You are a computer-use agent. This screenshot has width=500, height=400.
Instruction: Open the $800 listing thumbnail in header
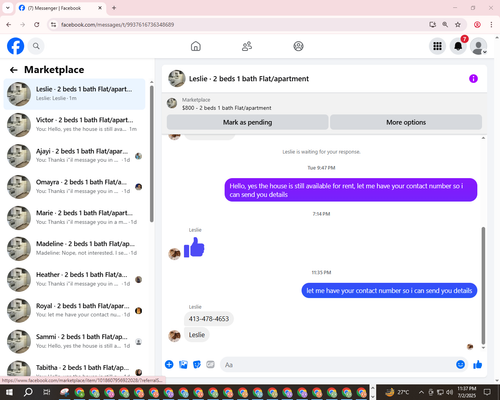172,103
